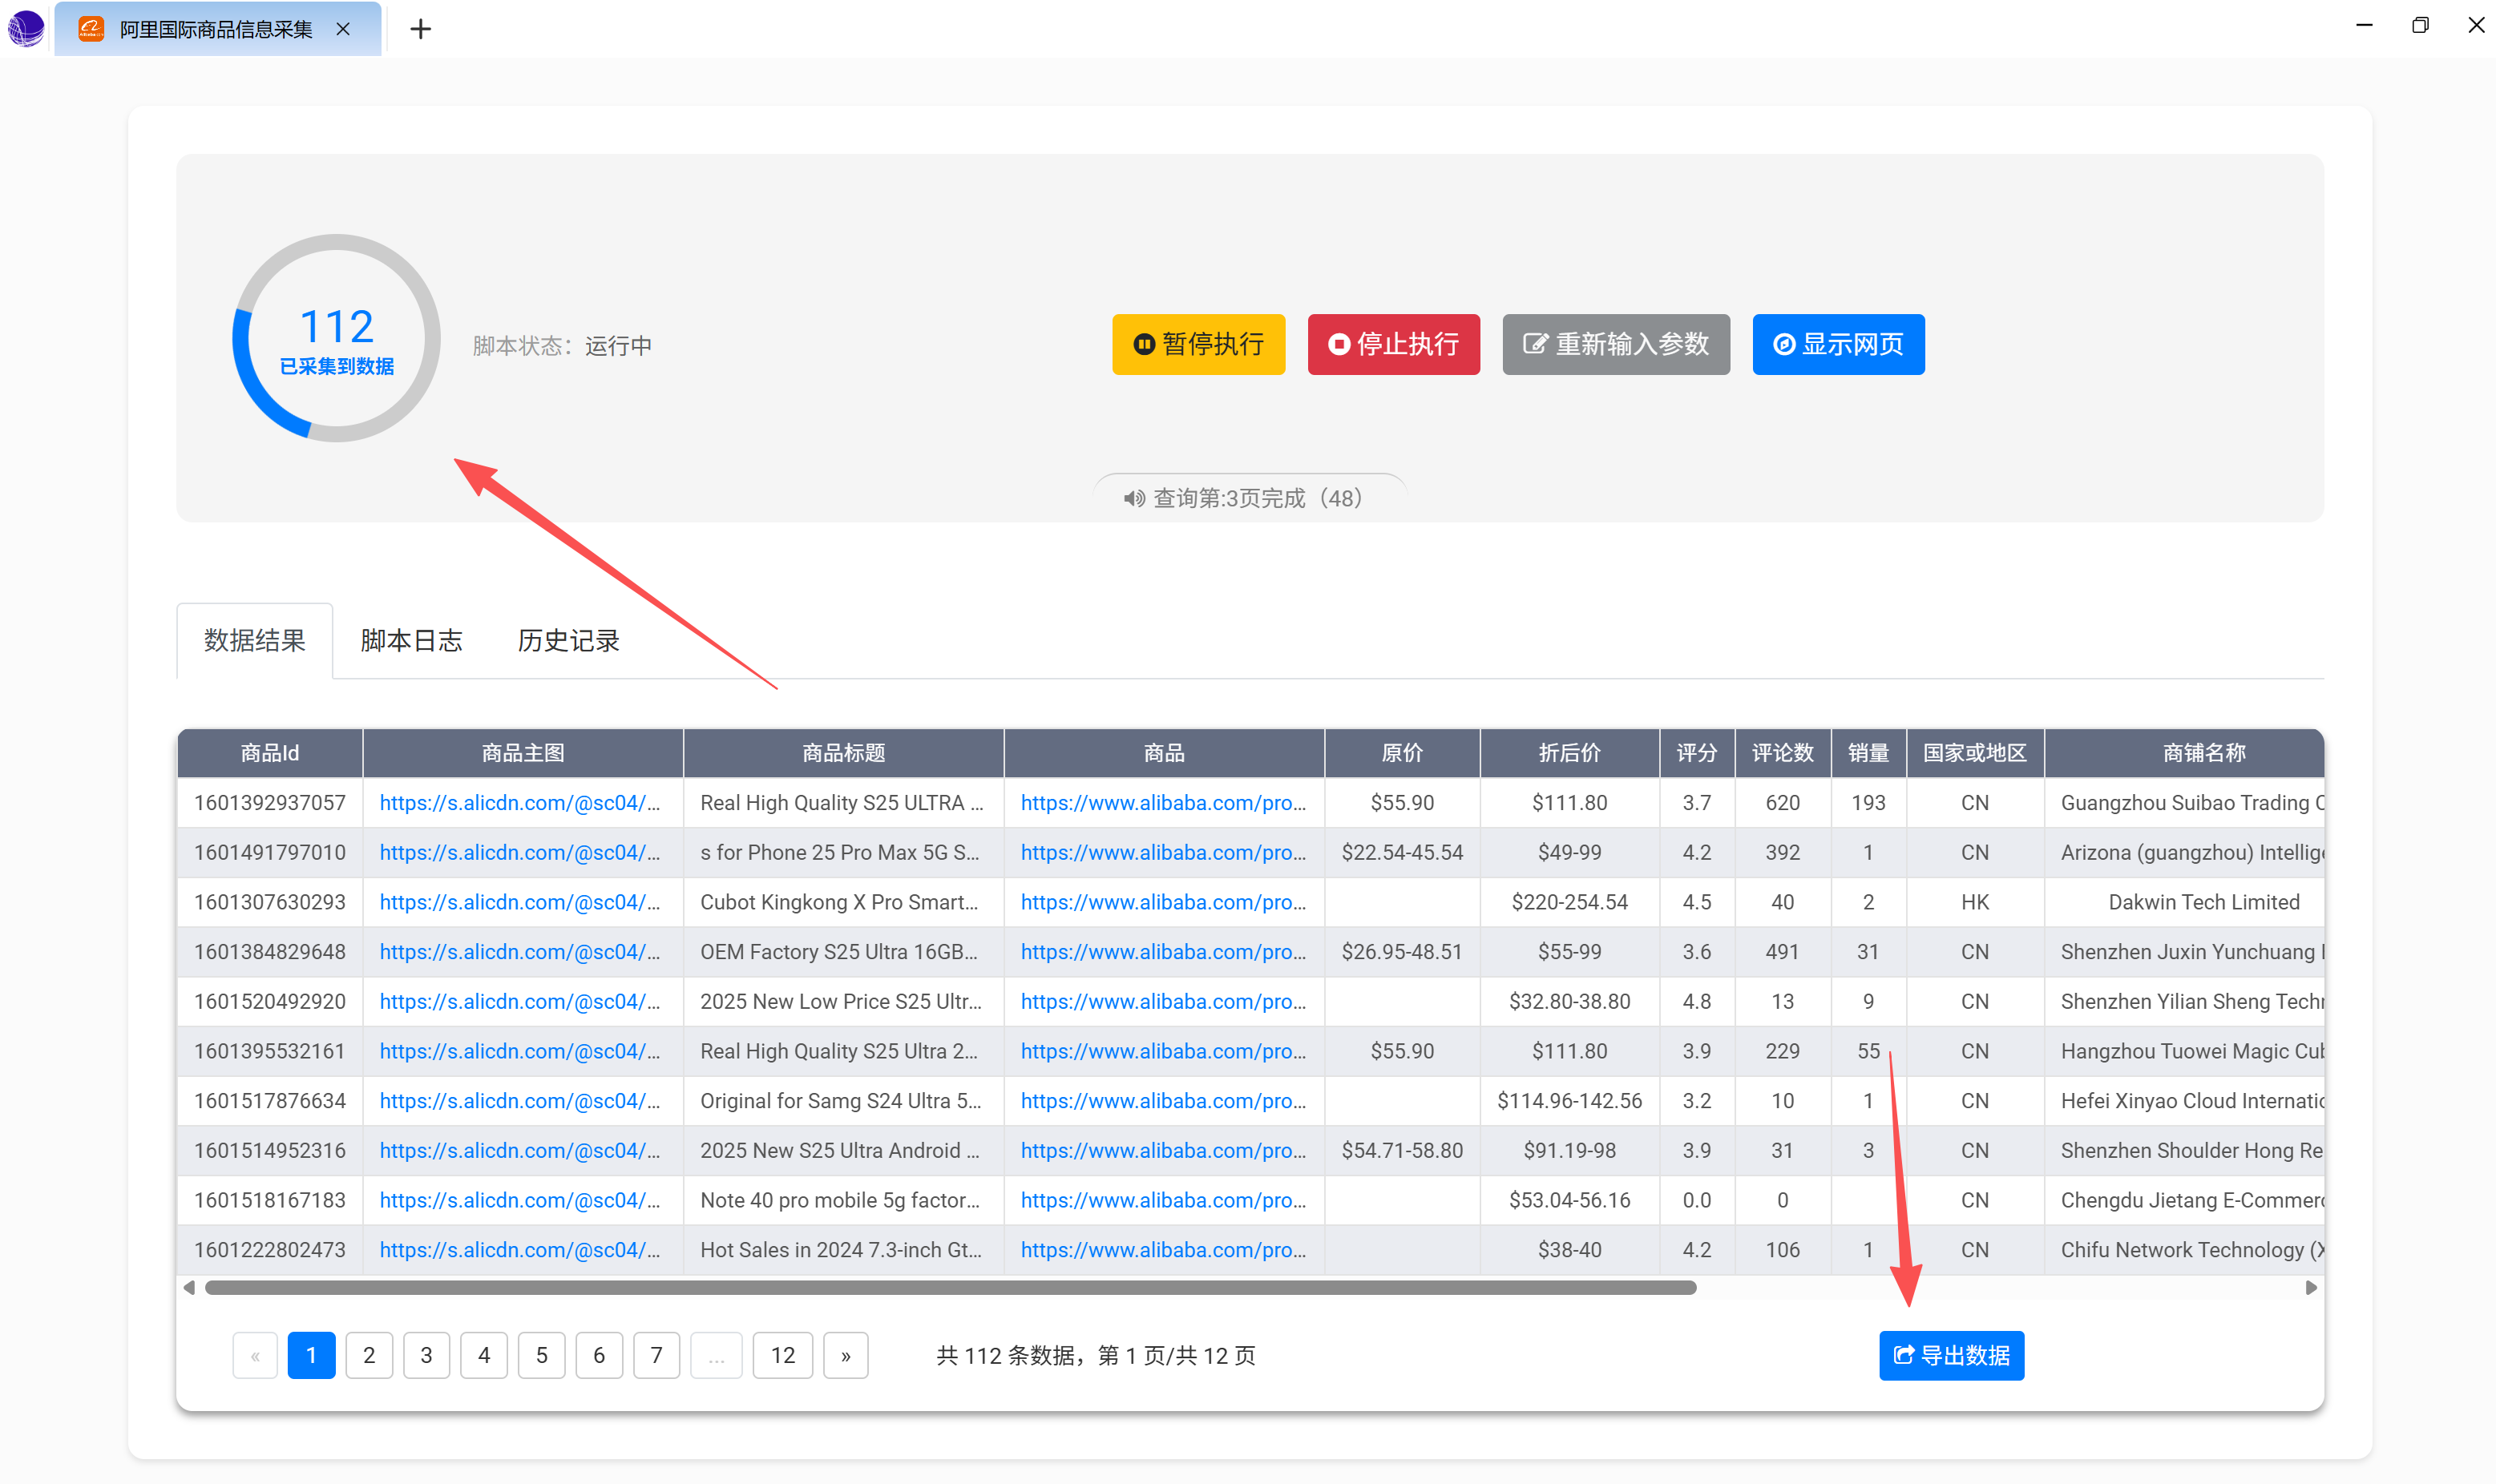The height and width of the screenshot is (1484, 2496).
Task: Open image link for product 1601395532161
Action: [x=520, y=1051]
